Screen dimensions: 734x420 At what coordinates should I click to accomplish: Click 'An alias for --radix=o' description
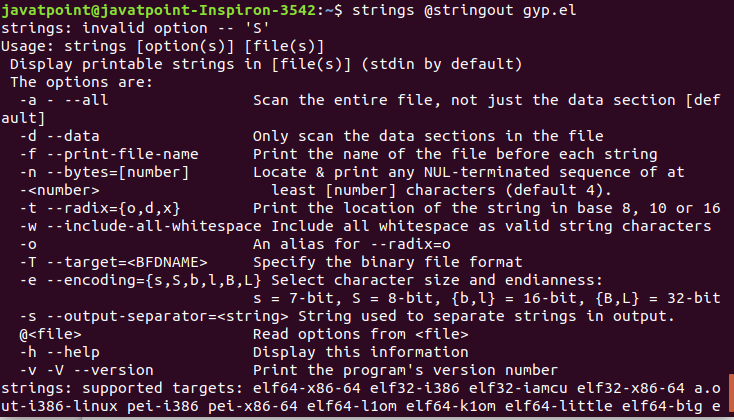(352, 244)
